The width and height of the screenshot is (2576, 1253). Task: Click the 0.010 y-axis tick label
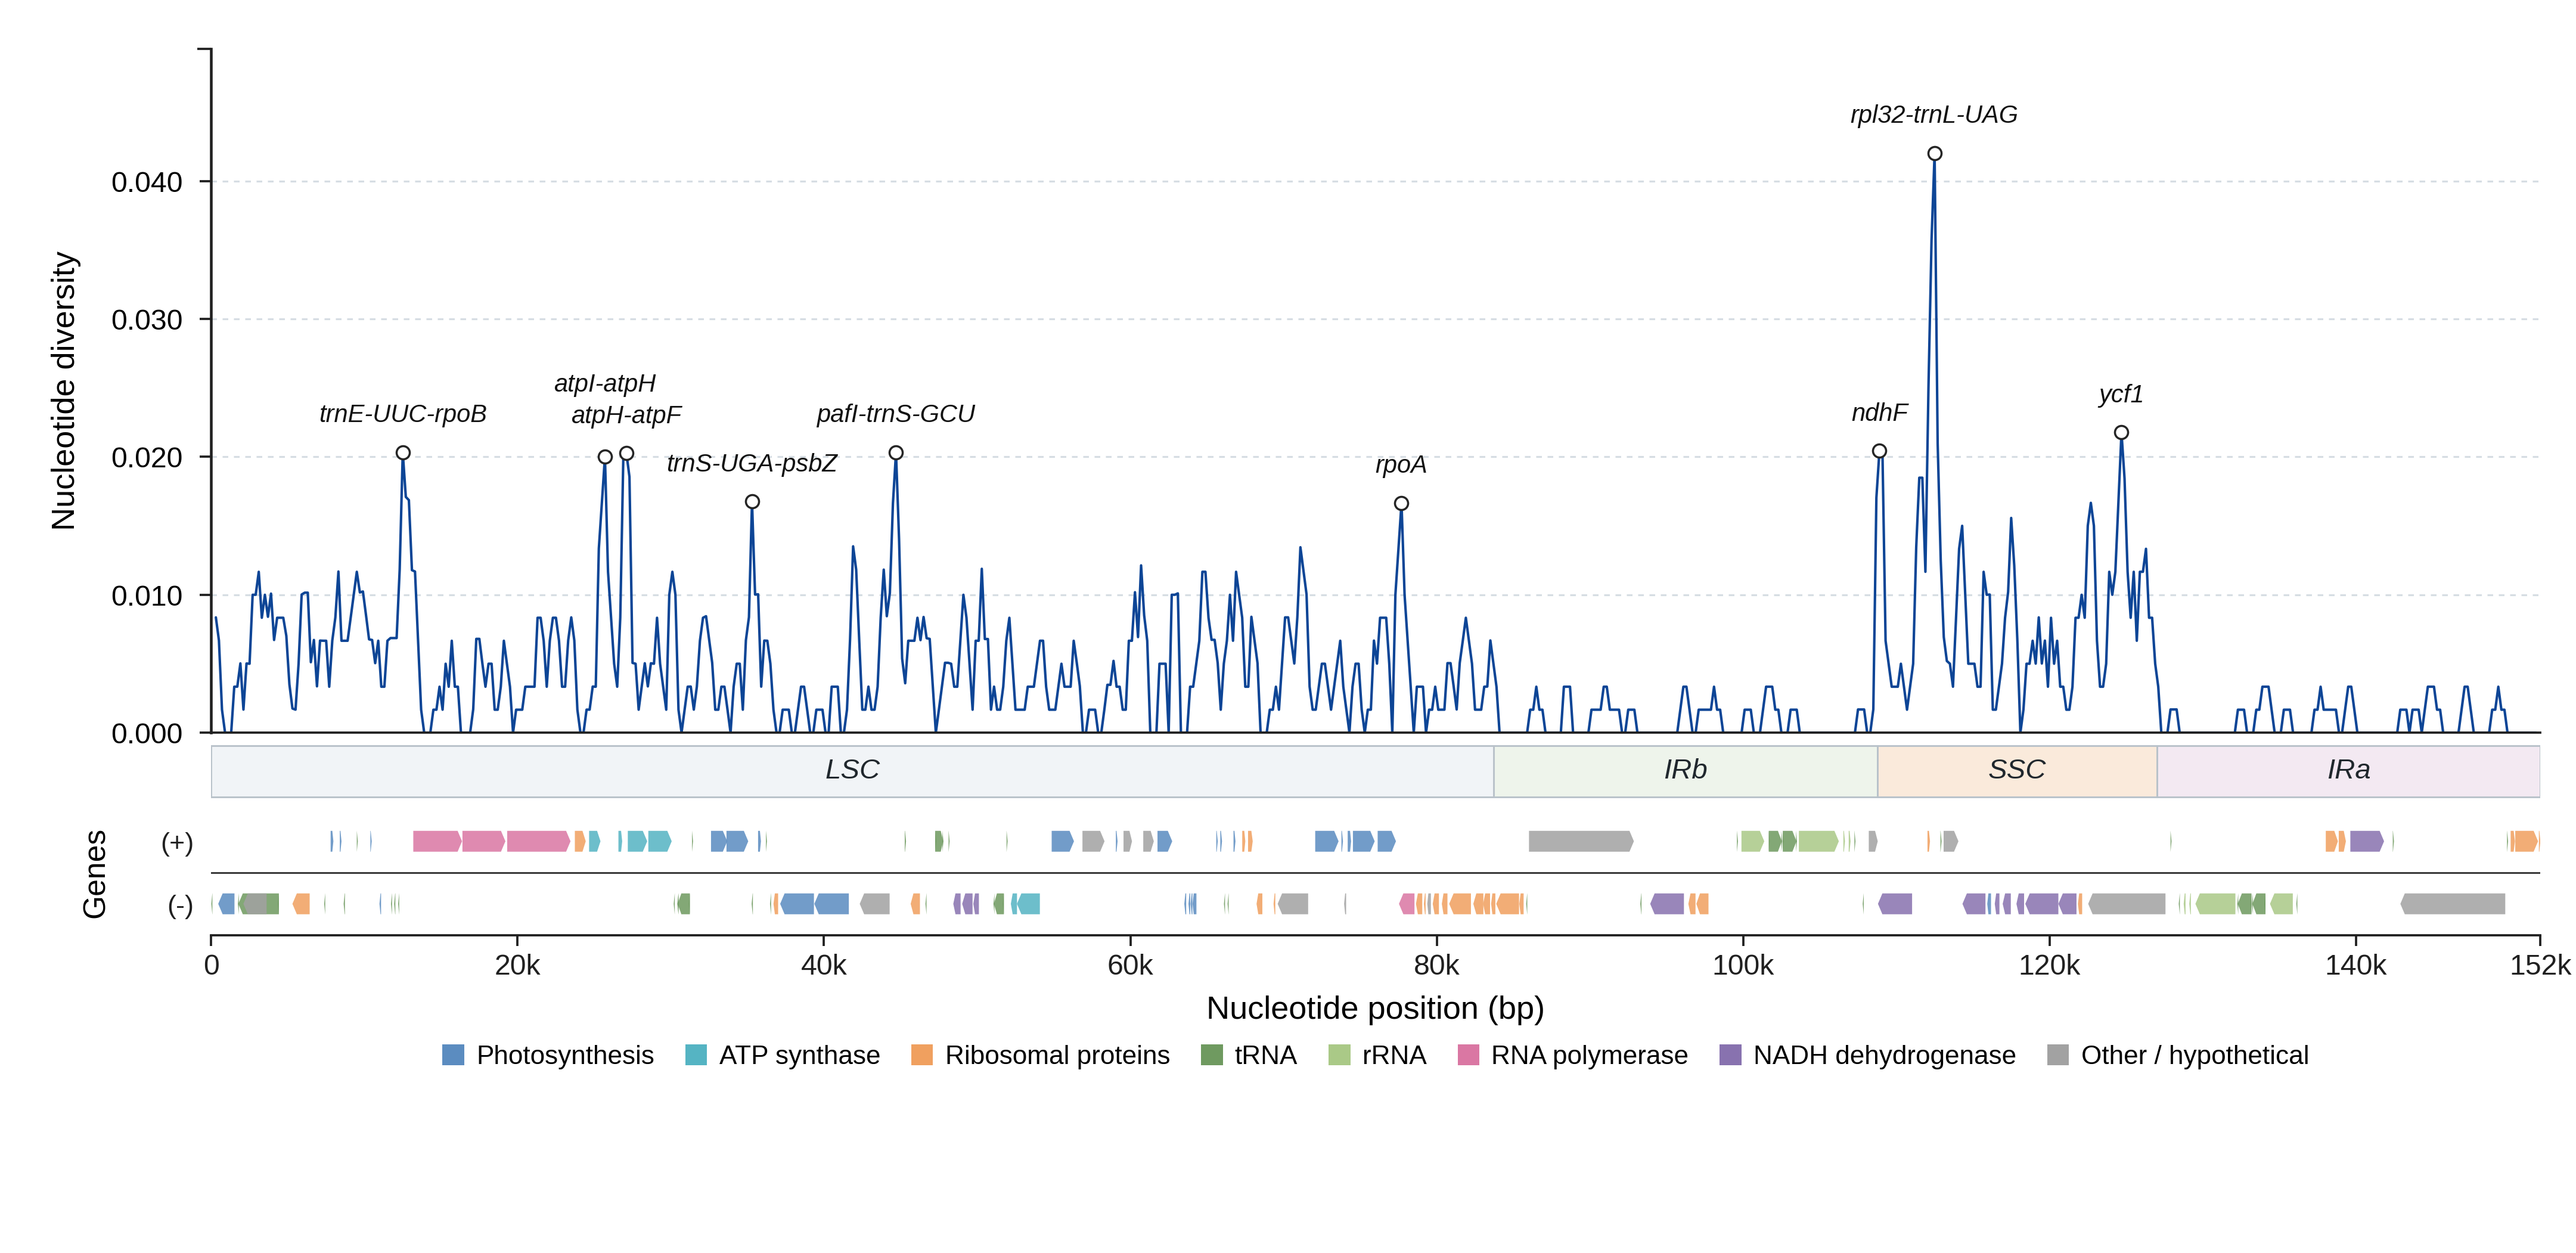point(147,596)
